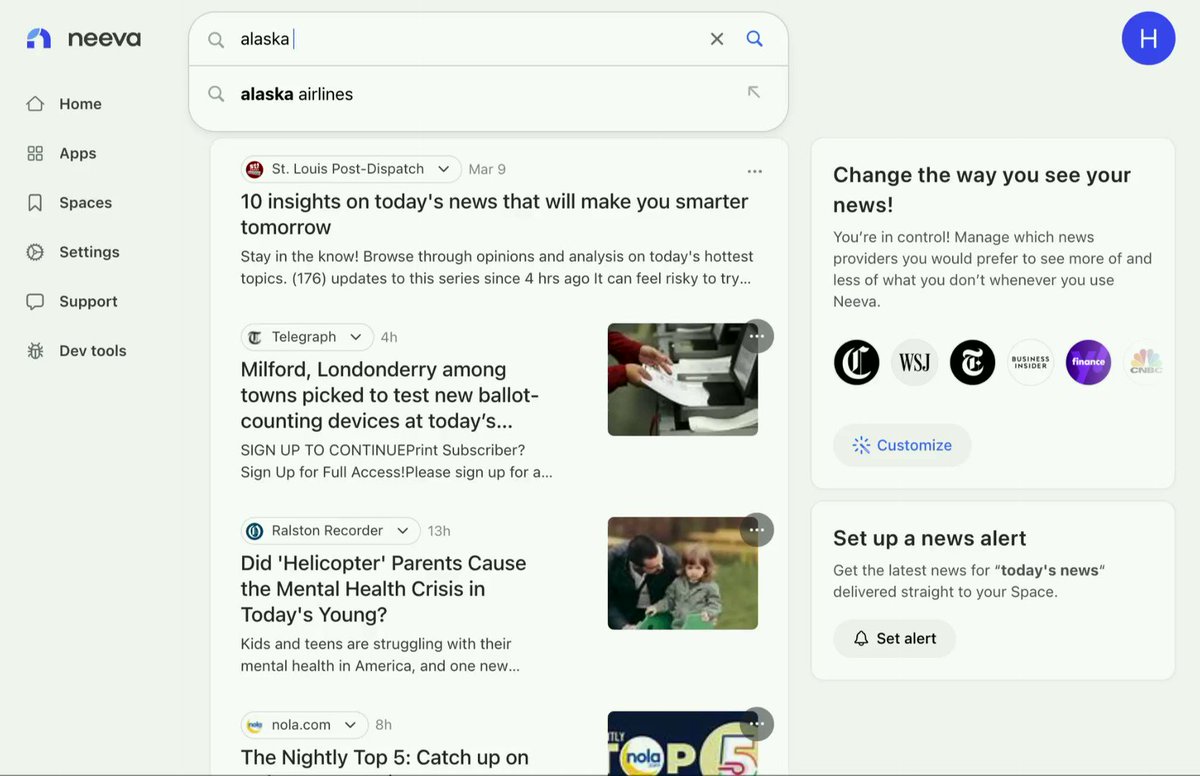Click the Yahoo Finance provider logo

point(1089,362)
